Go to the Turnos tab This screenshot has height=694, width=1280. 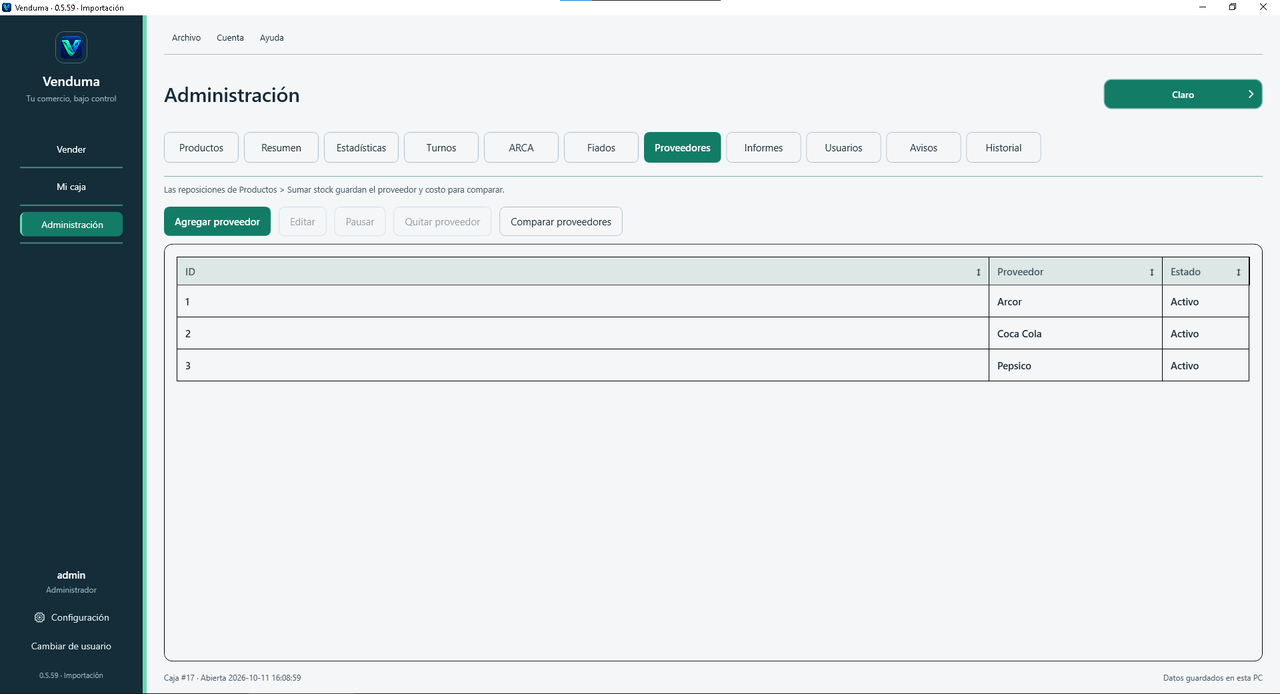[441, 147]
